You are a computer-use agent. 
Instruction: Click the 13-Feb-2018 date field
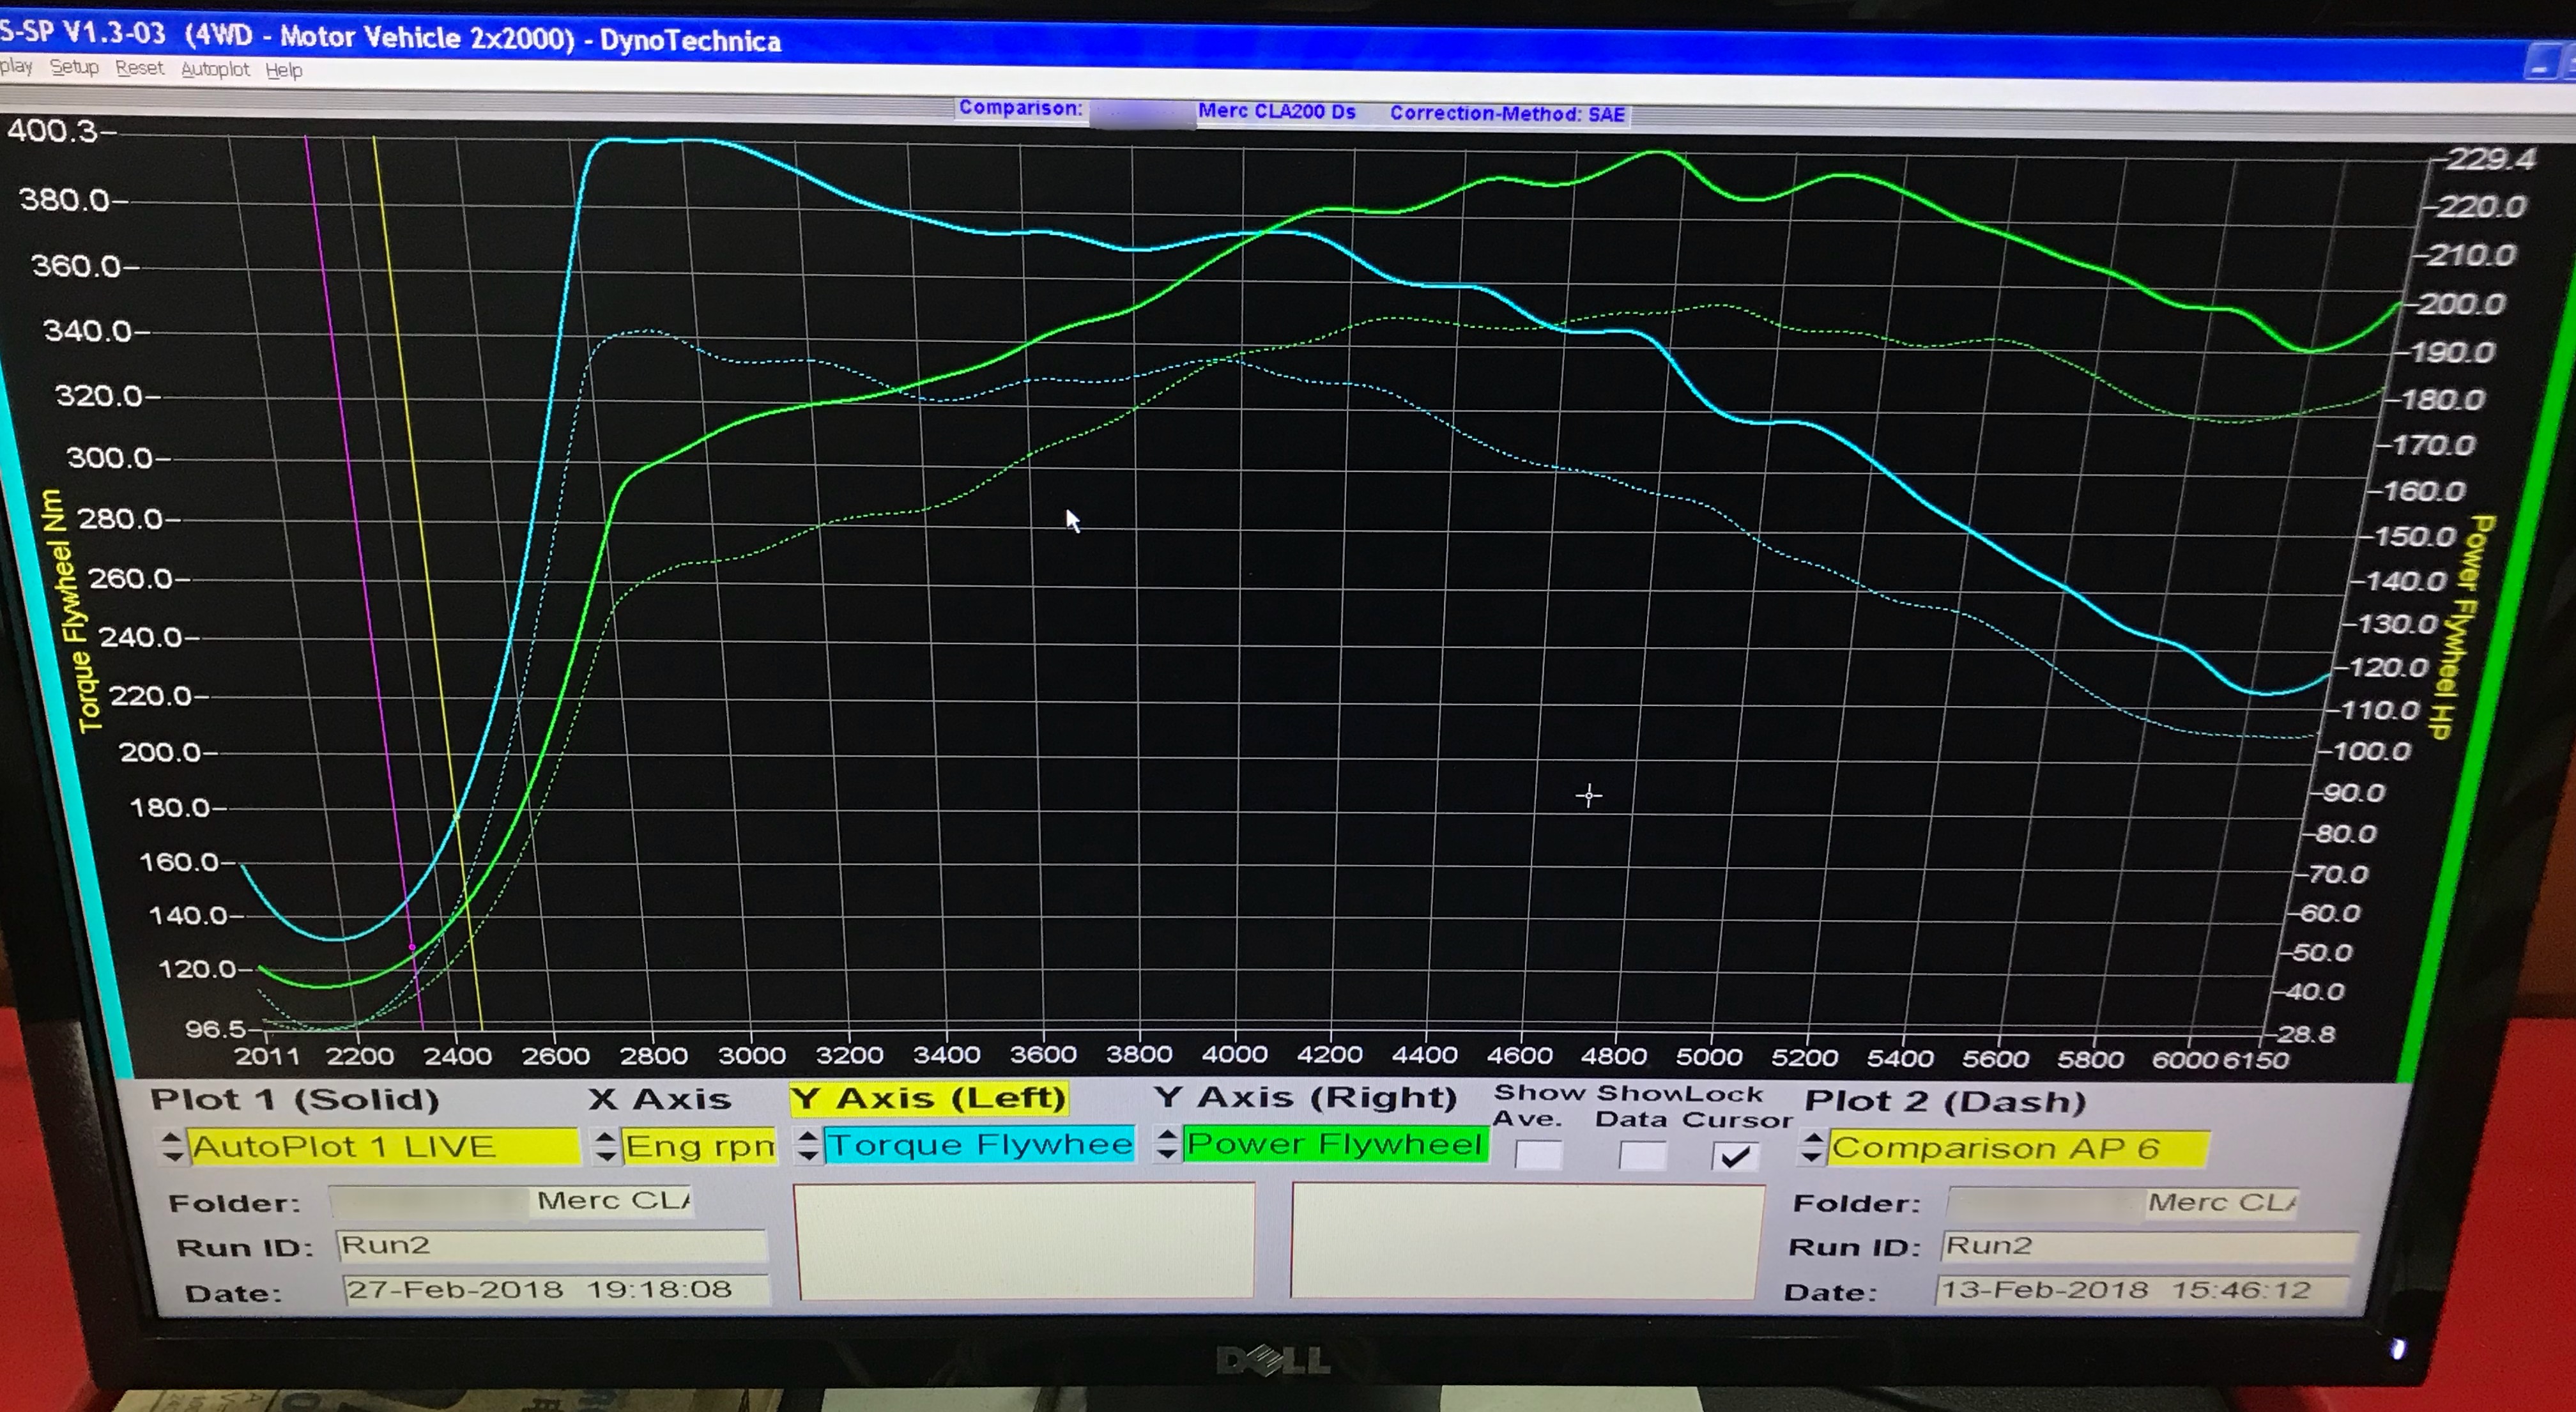[2142, 1291]
